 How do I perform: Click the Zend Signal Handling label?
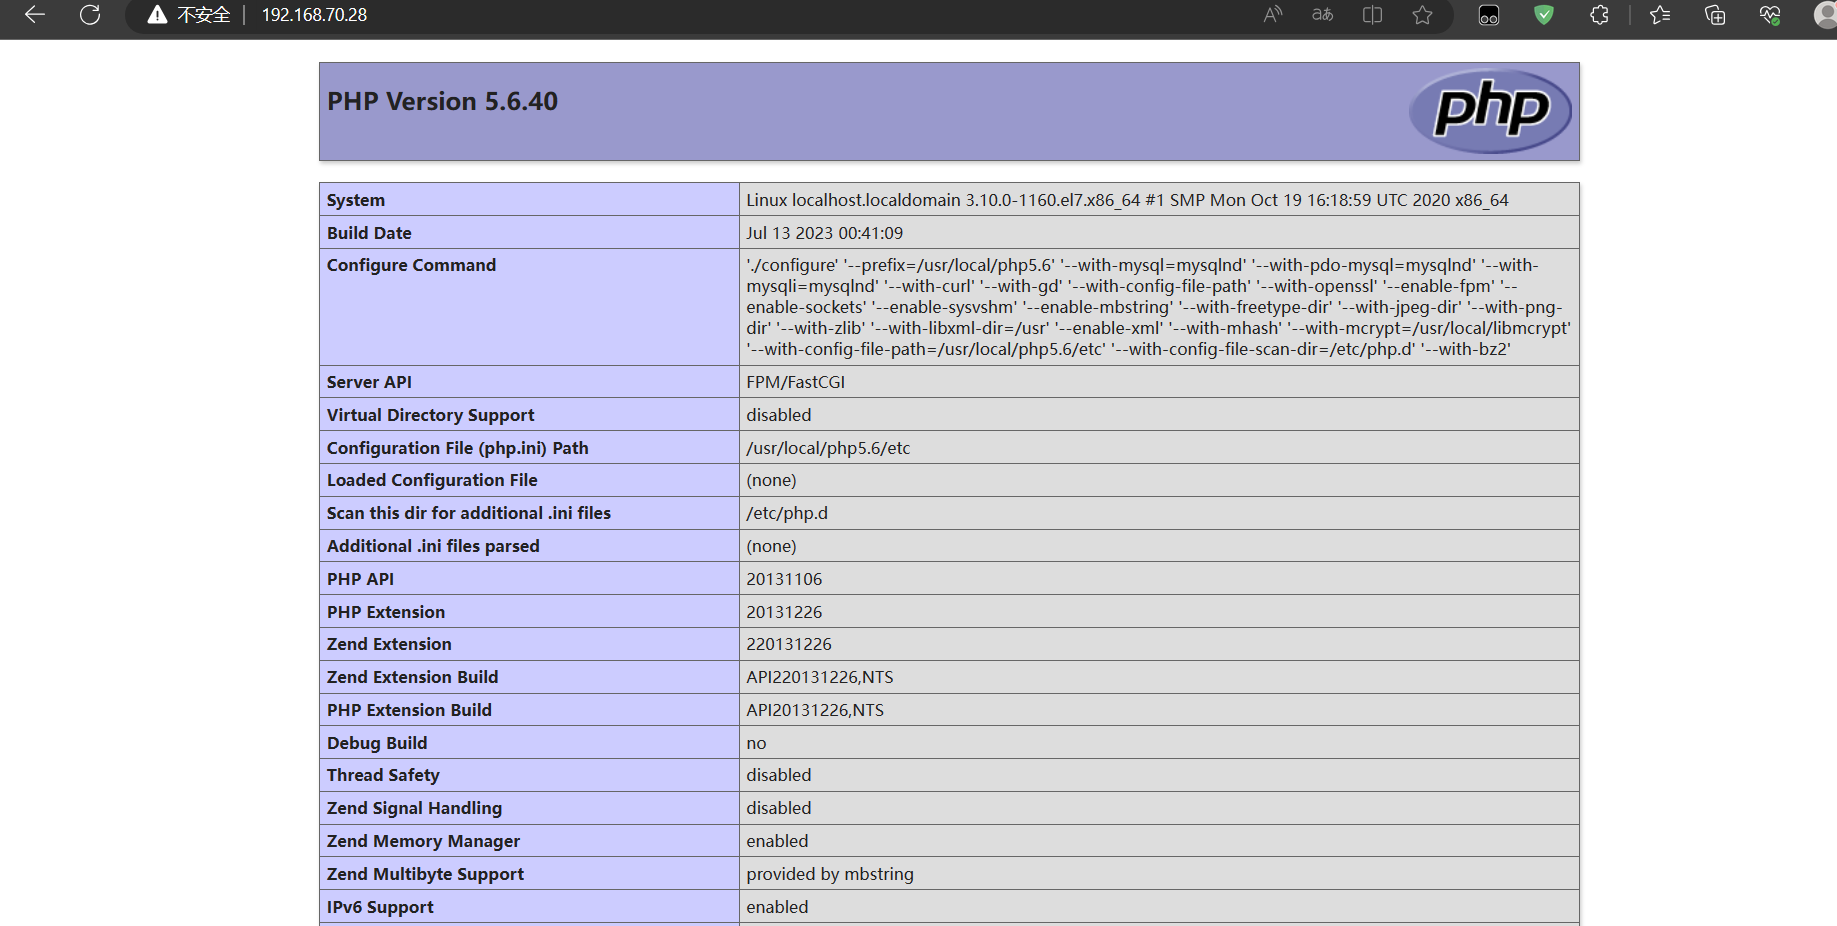click(x=414, y=808)
